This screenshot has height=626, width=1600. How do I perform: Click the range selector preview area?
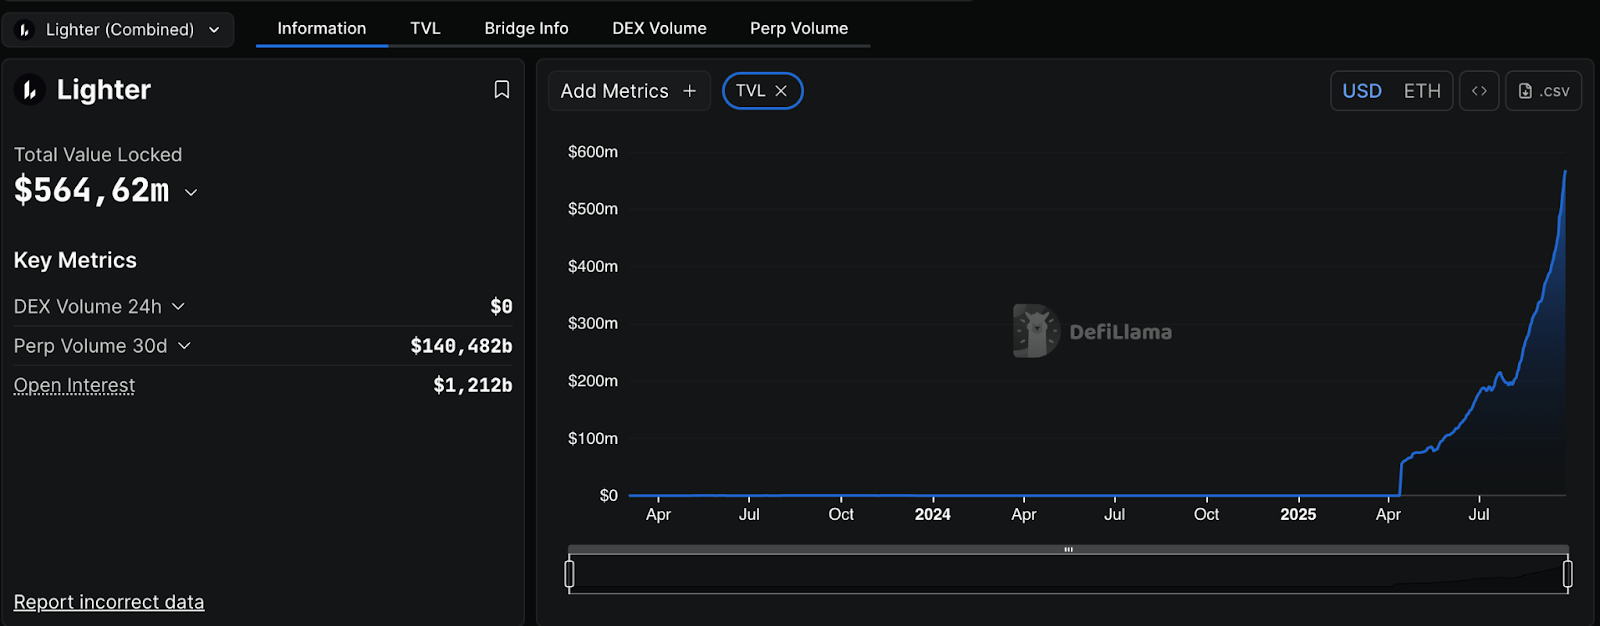click(1068, 574)
